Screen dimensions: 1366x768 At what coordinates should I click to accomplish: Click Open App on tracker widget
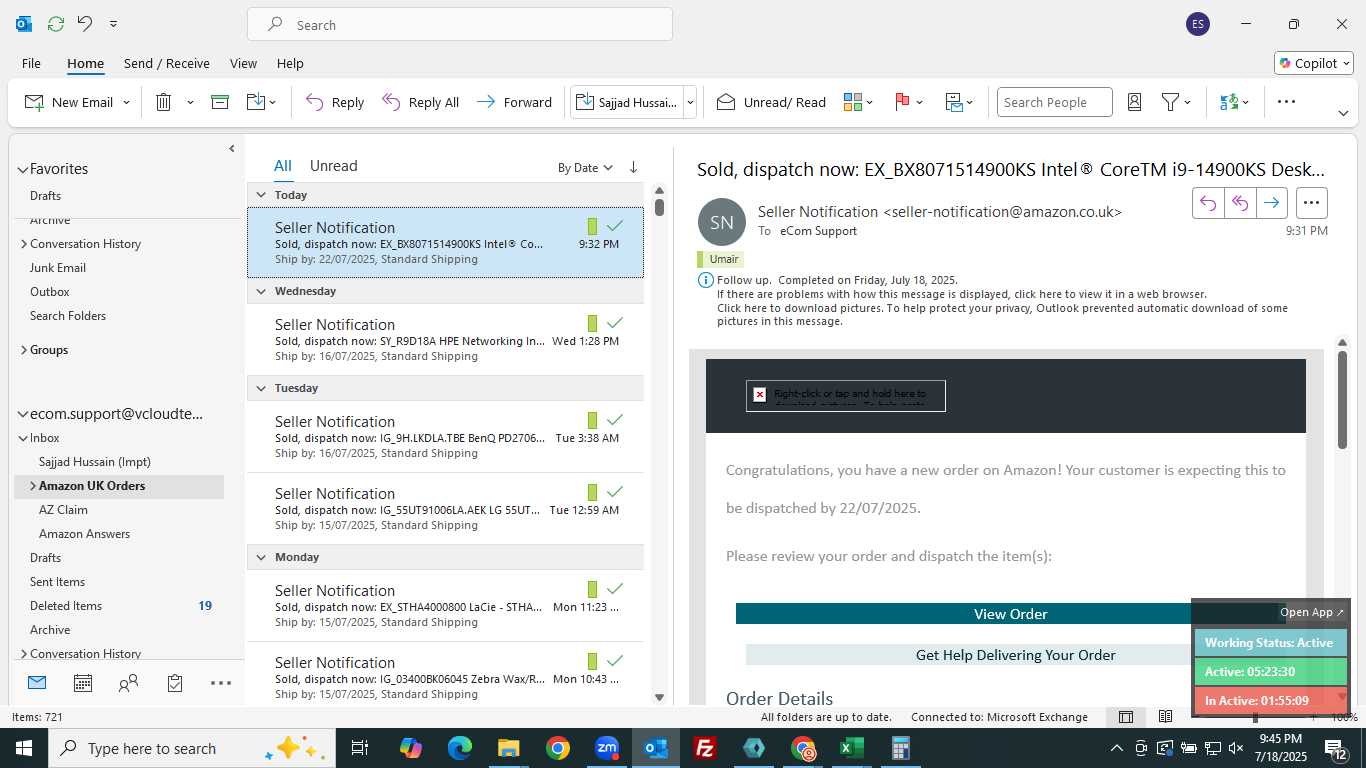[1311, 612]
